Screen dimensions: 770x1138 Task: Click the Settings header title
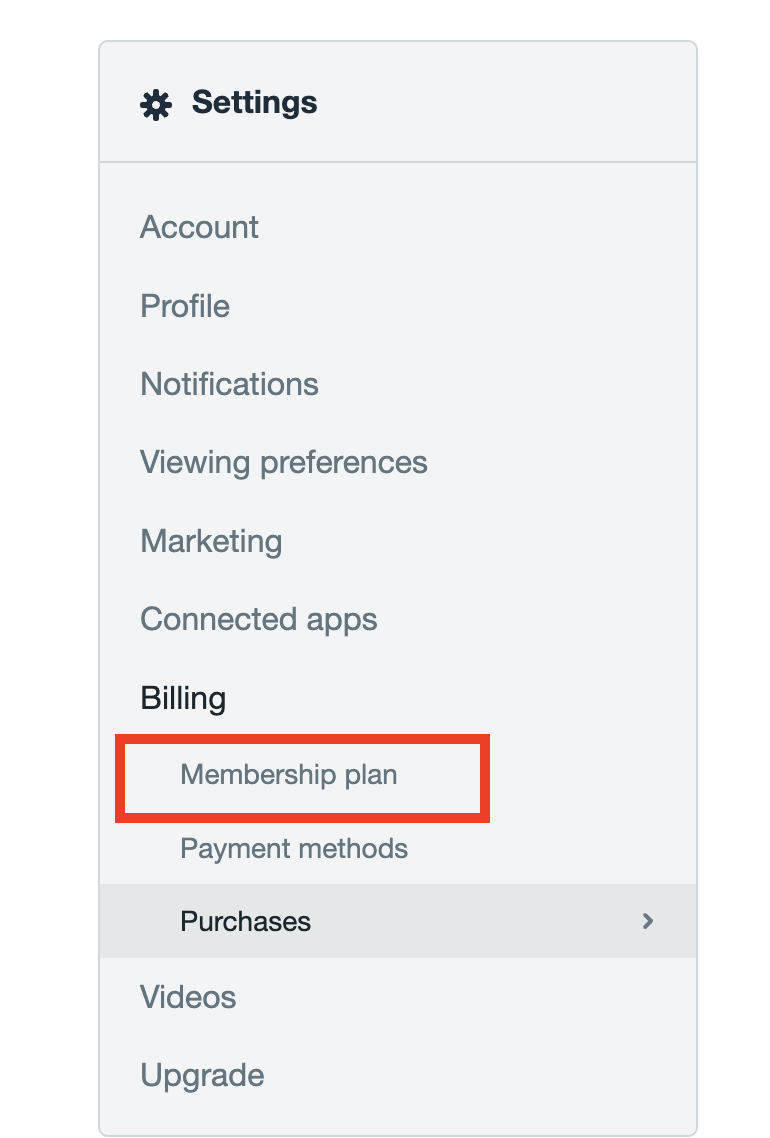254,102
